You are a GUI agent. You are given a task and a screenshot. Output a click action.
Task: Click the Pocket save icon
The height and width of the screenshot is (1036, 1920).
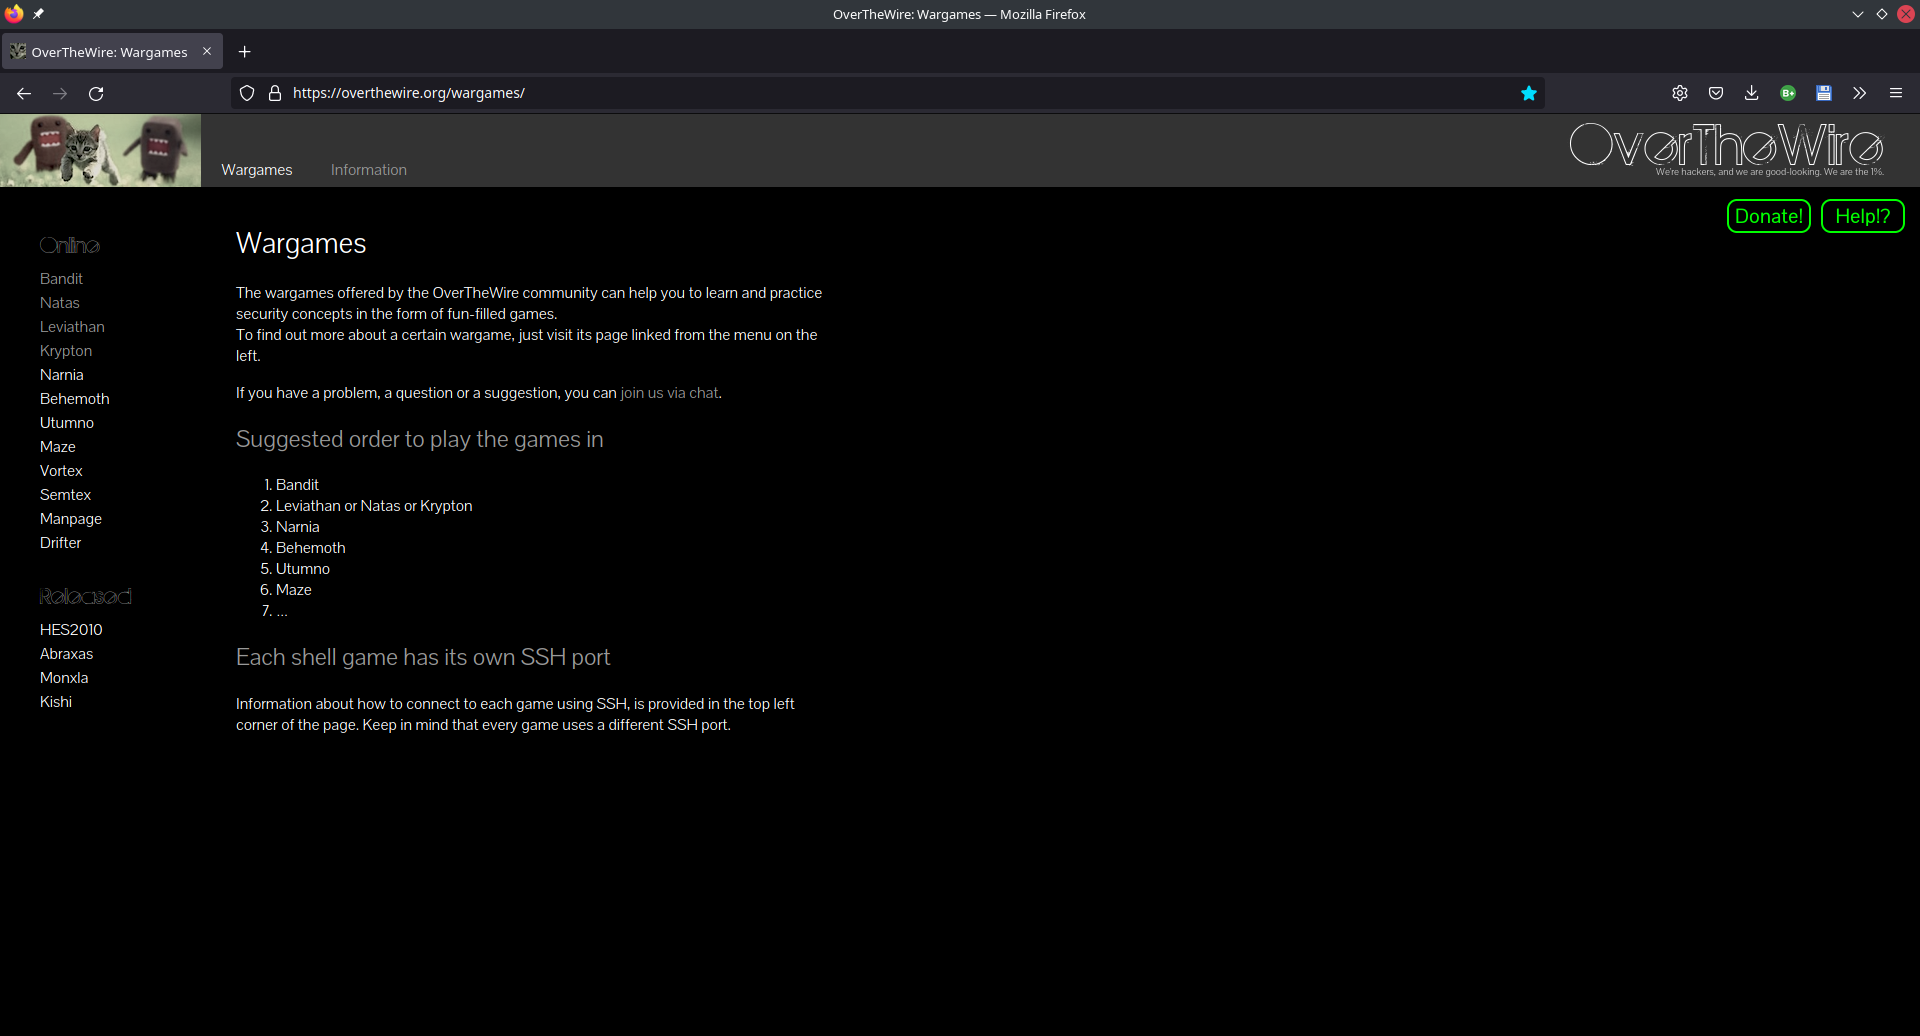1716,93
